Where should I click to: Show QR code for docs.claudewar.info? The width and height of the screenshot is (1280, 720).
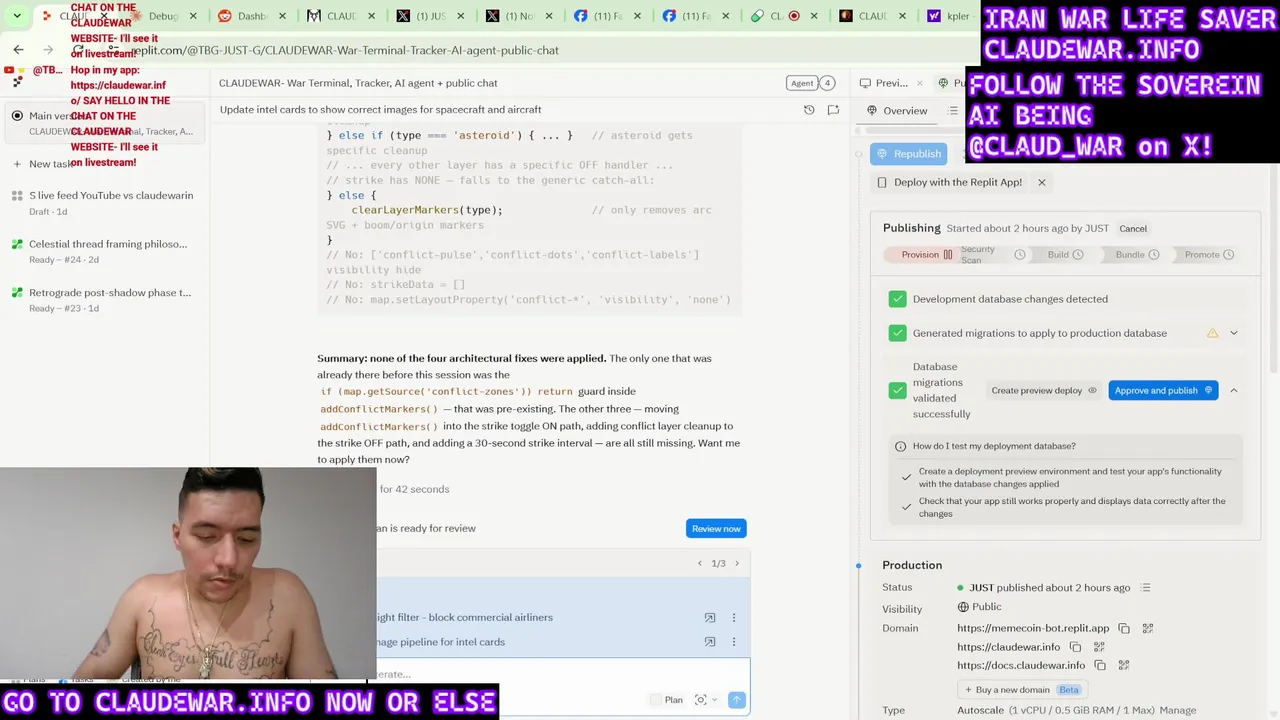coord(1124,665)
